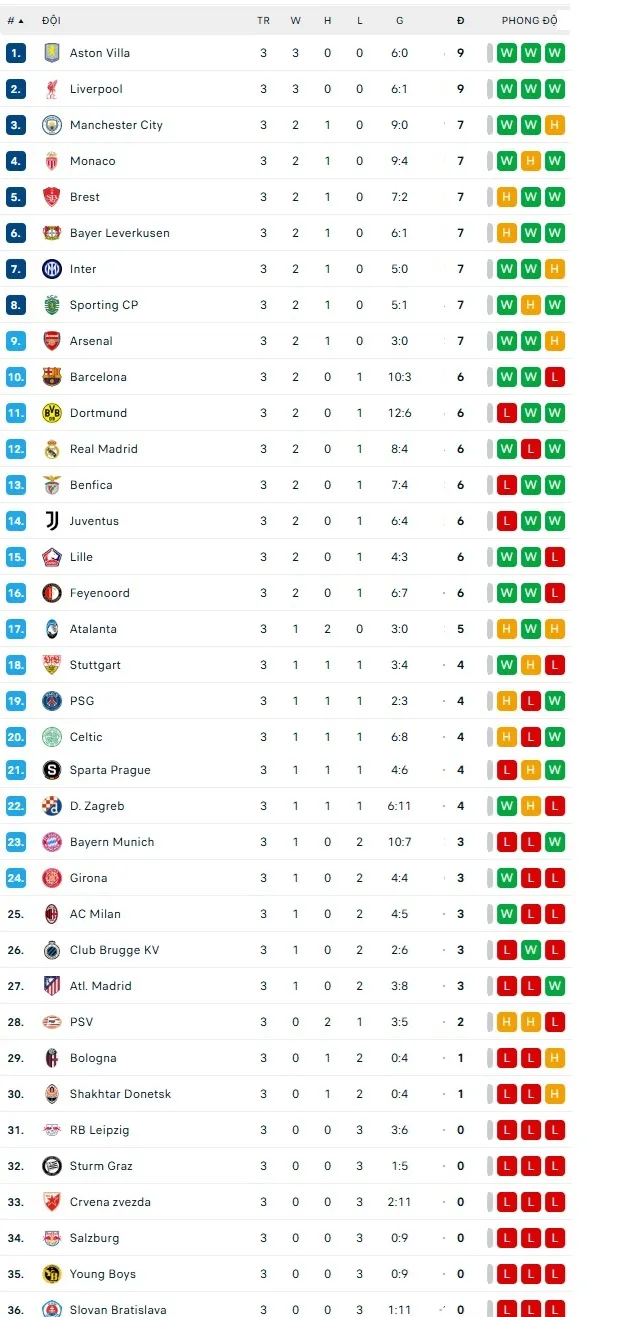Click the Real Madrid crest icon

point(52,449)
